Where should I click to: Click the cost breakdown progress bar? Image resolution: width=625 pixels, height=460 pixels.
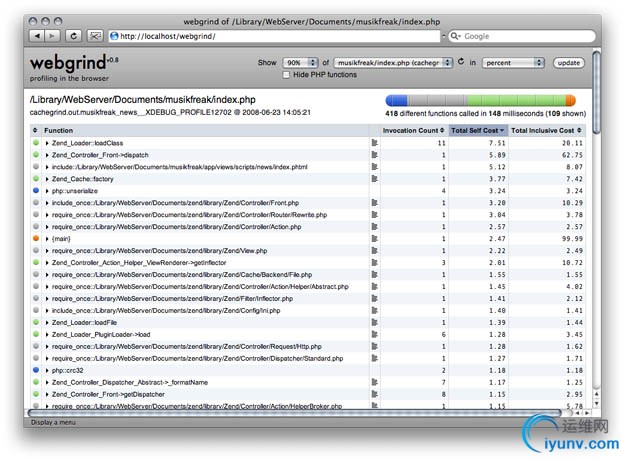click(480, 100)
